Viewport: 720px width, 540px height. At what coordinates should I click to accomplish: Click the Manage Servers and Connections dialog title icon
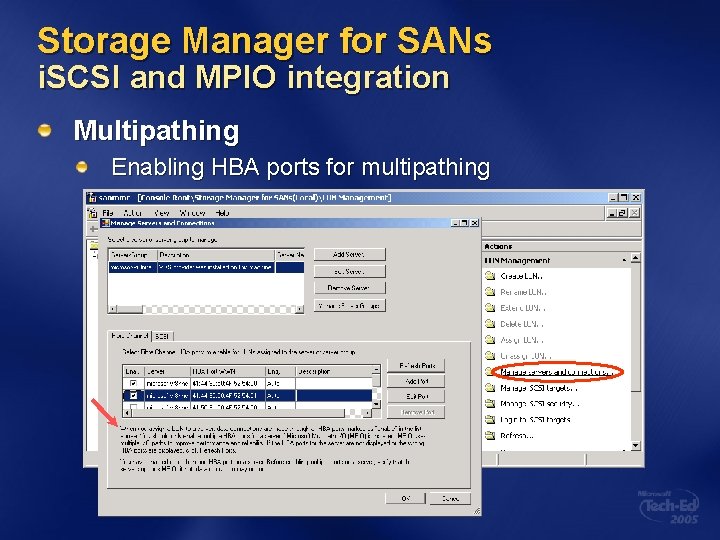[106, 223]
